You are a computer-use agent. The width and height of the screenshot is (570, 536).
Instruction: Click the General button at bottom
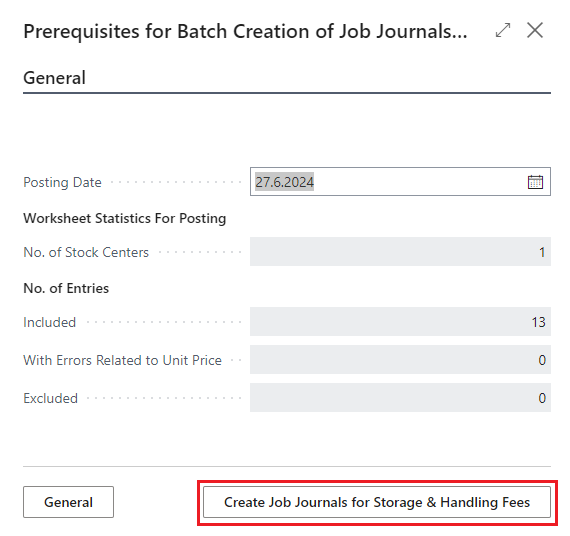68,502
